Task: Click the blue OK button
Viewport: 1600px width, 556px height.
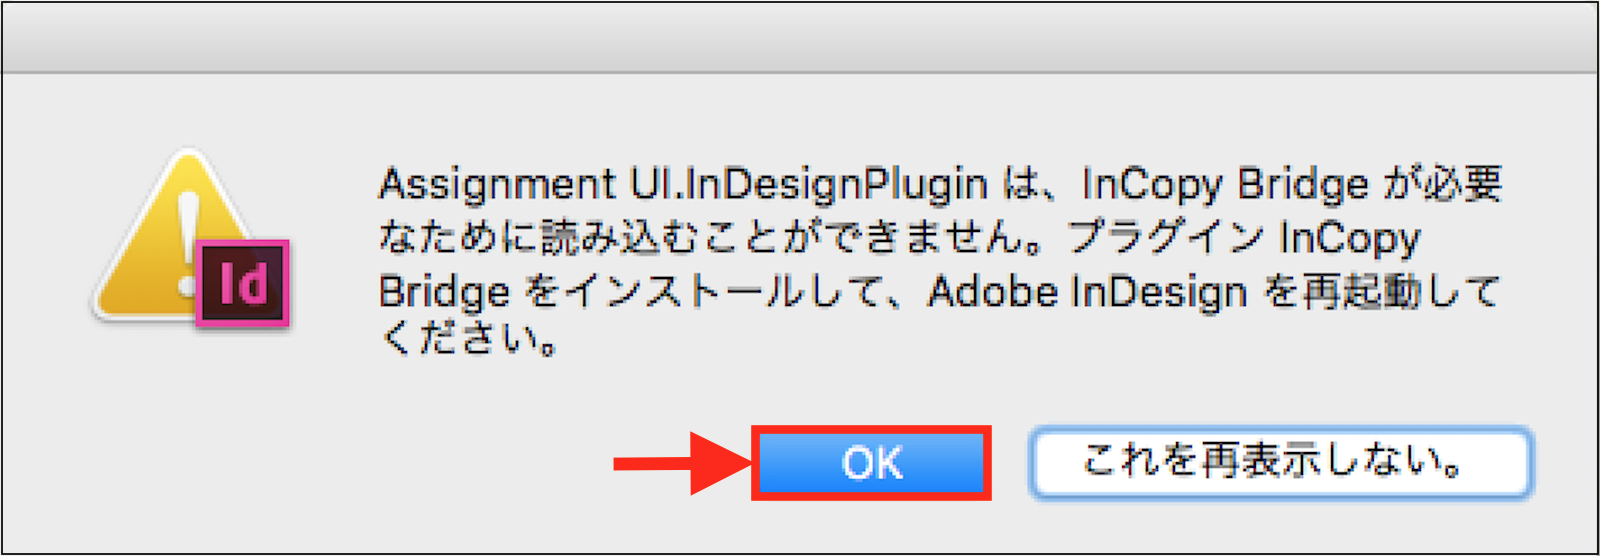Action: pyautogui.click(x=871, y=463)
